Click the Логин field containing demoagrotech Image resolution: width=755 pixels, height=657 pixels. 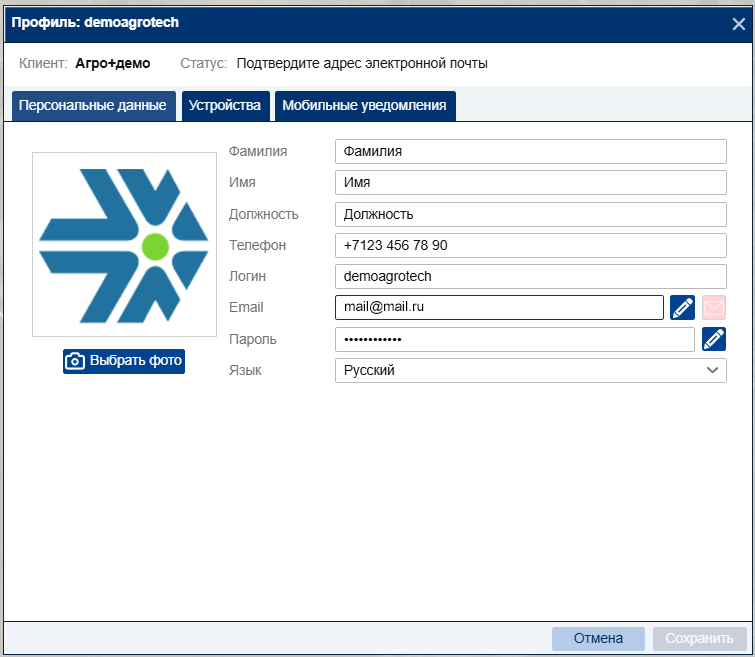pos(531,276)
